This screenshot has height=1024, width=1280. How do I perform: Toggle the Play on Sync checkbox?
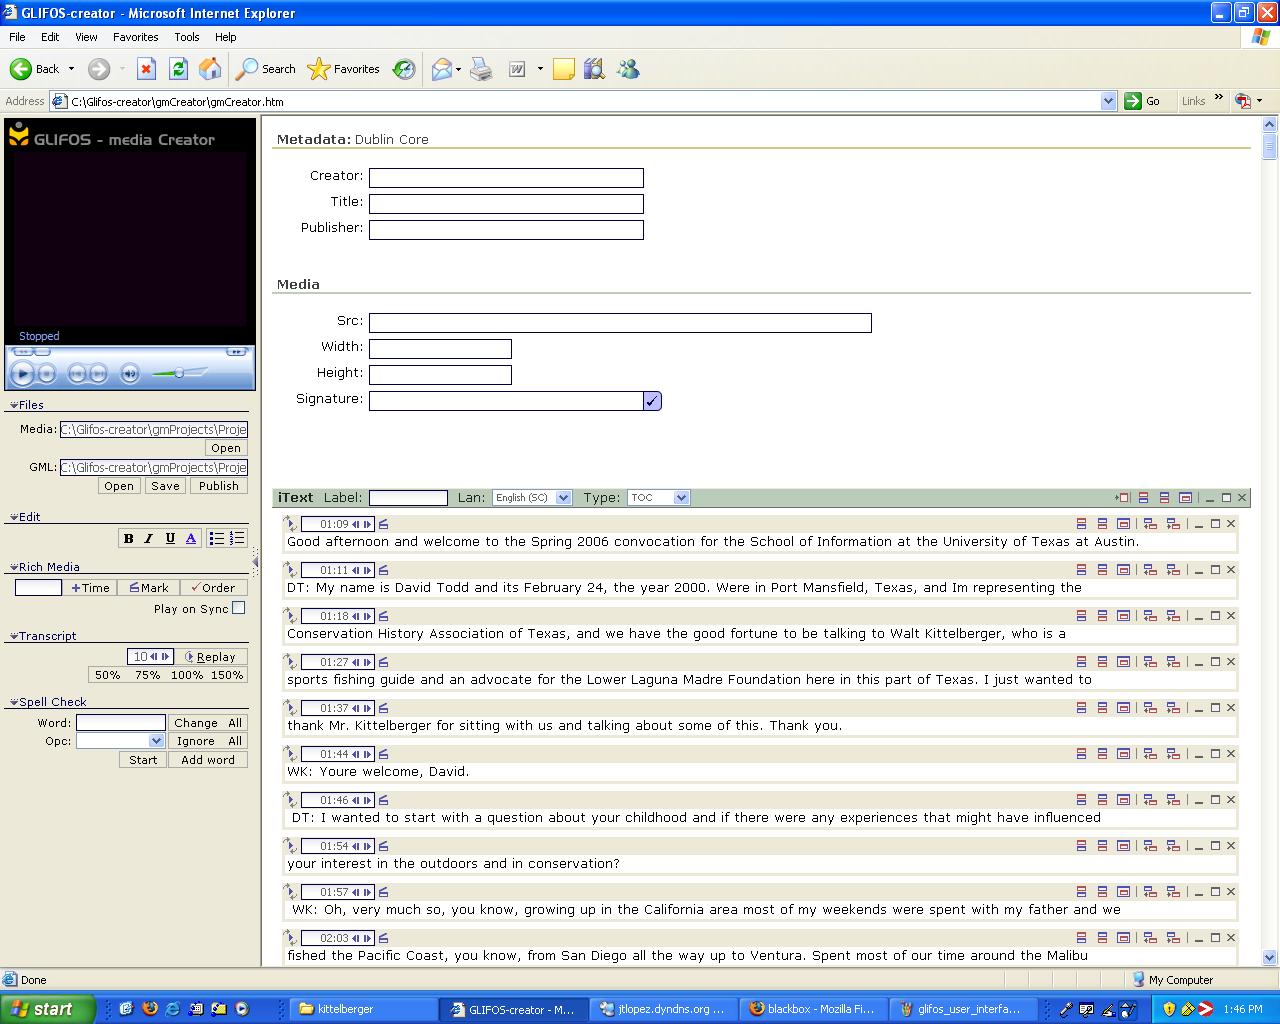[x=238, y=608]
